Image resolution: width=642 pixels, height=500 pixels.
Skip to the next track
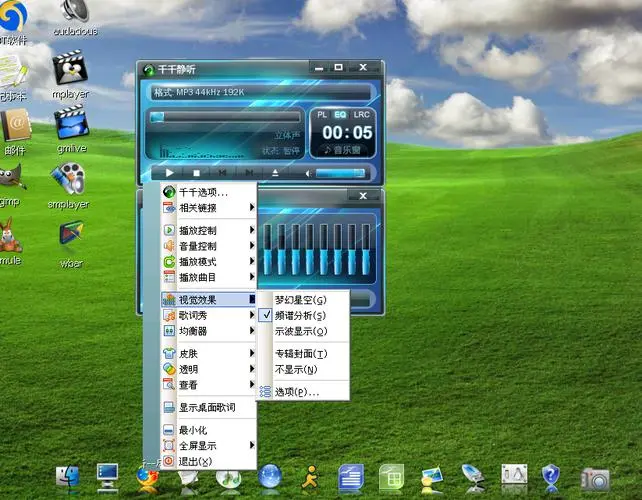coord(248,173)
